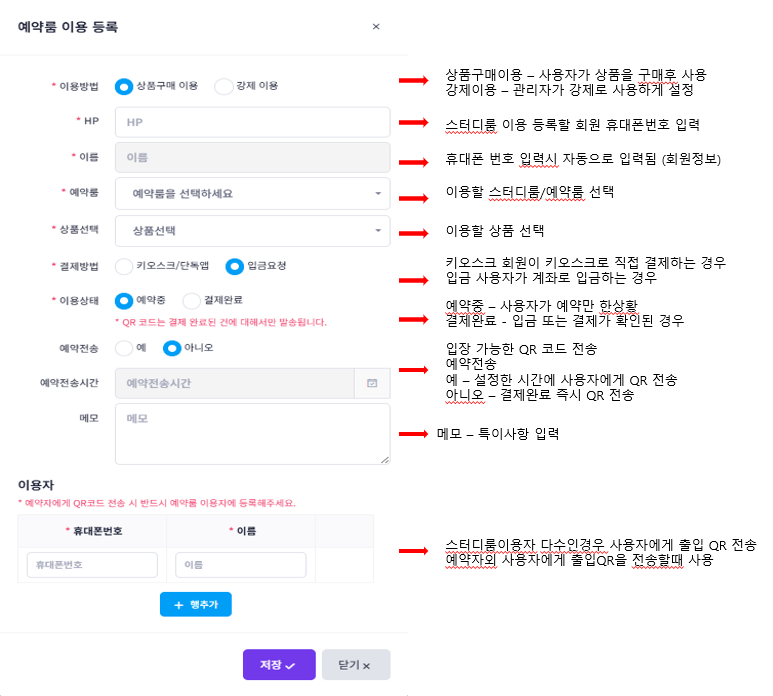Select the 상품구매 이용 radio option

click(124, 86)
